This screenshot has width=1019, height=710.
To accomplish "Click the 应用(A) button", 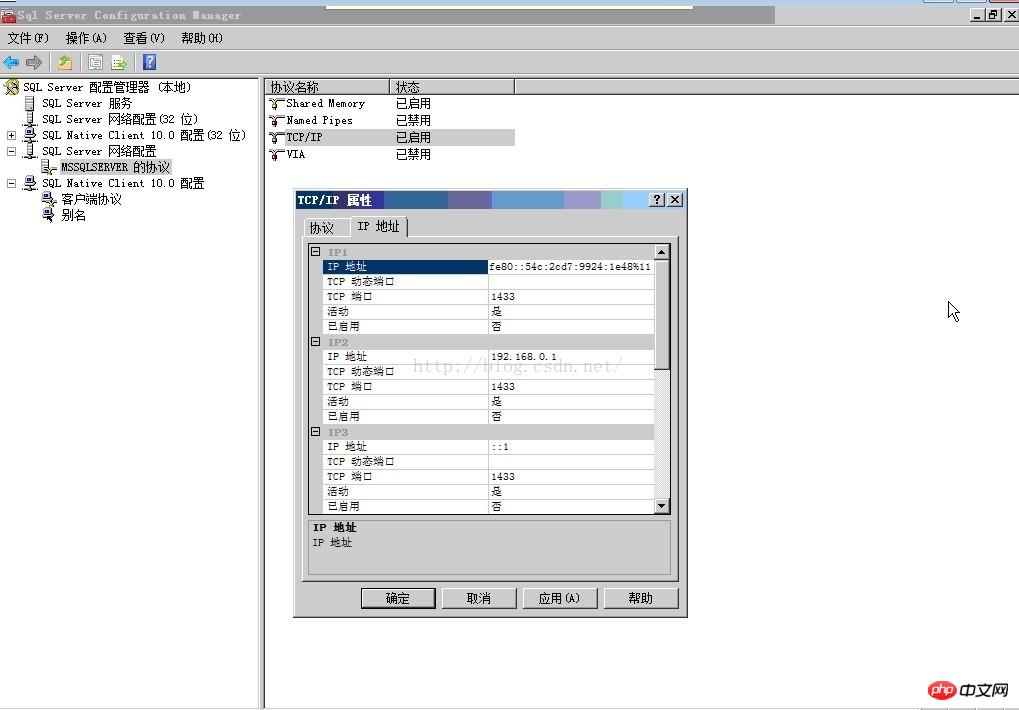I will 560,598.
